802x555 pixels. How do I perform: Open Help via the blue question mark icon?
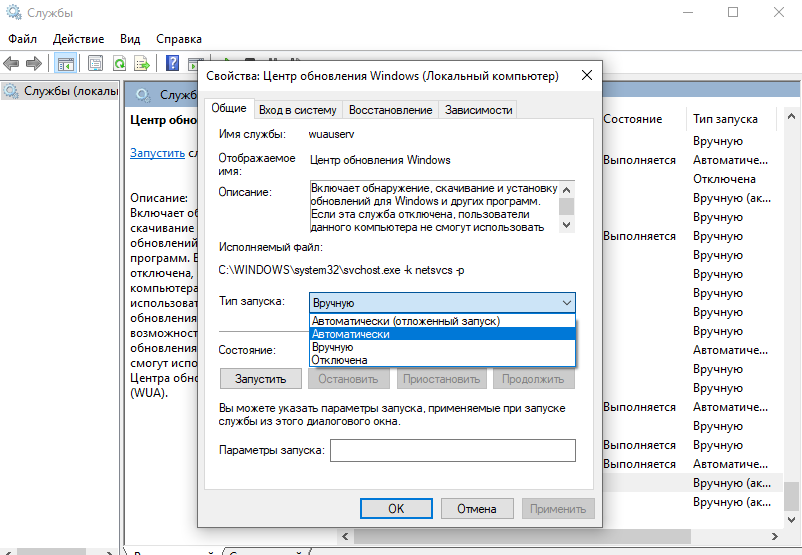click(x=172, y=63)
